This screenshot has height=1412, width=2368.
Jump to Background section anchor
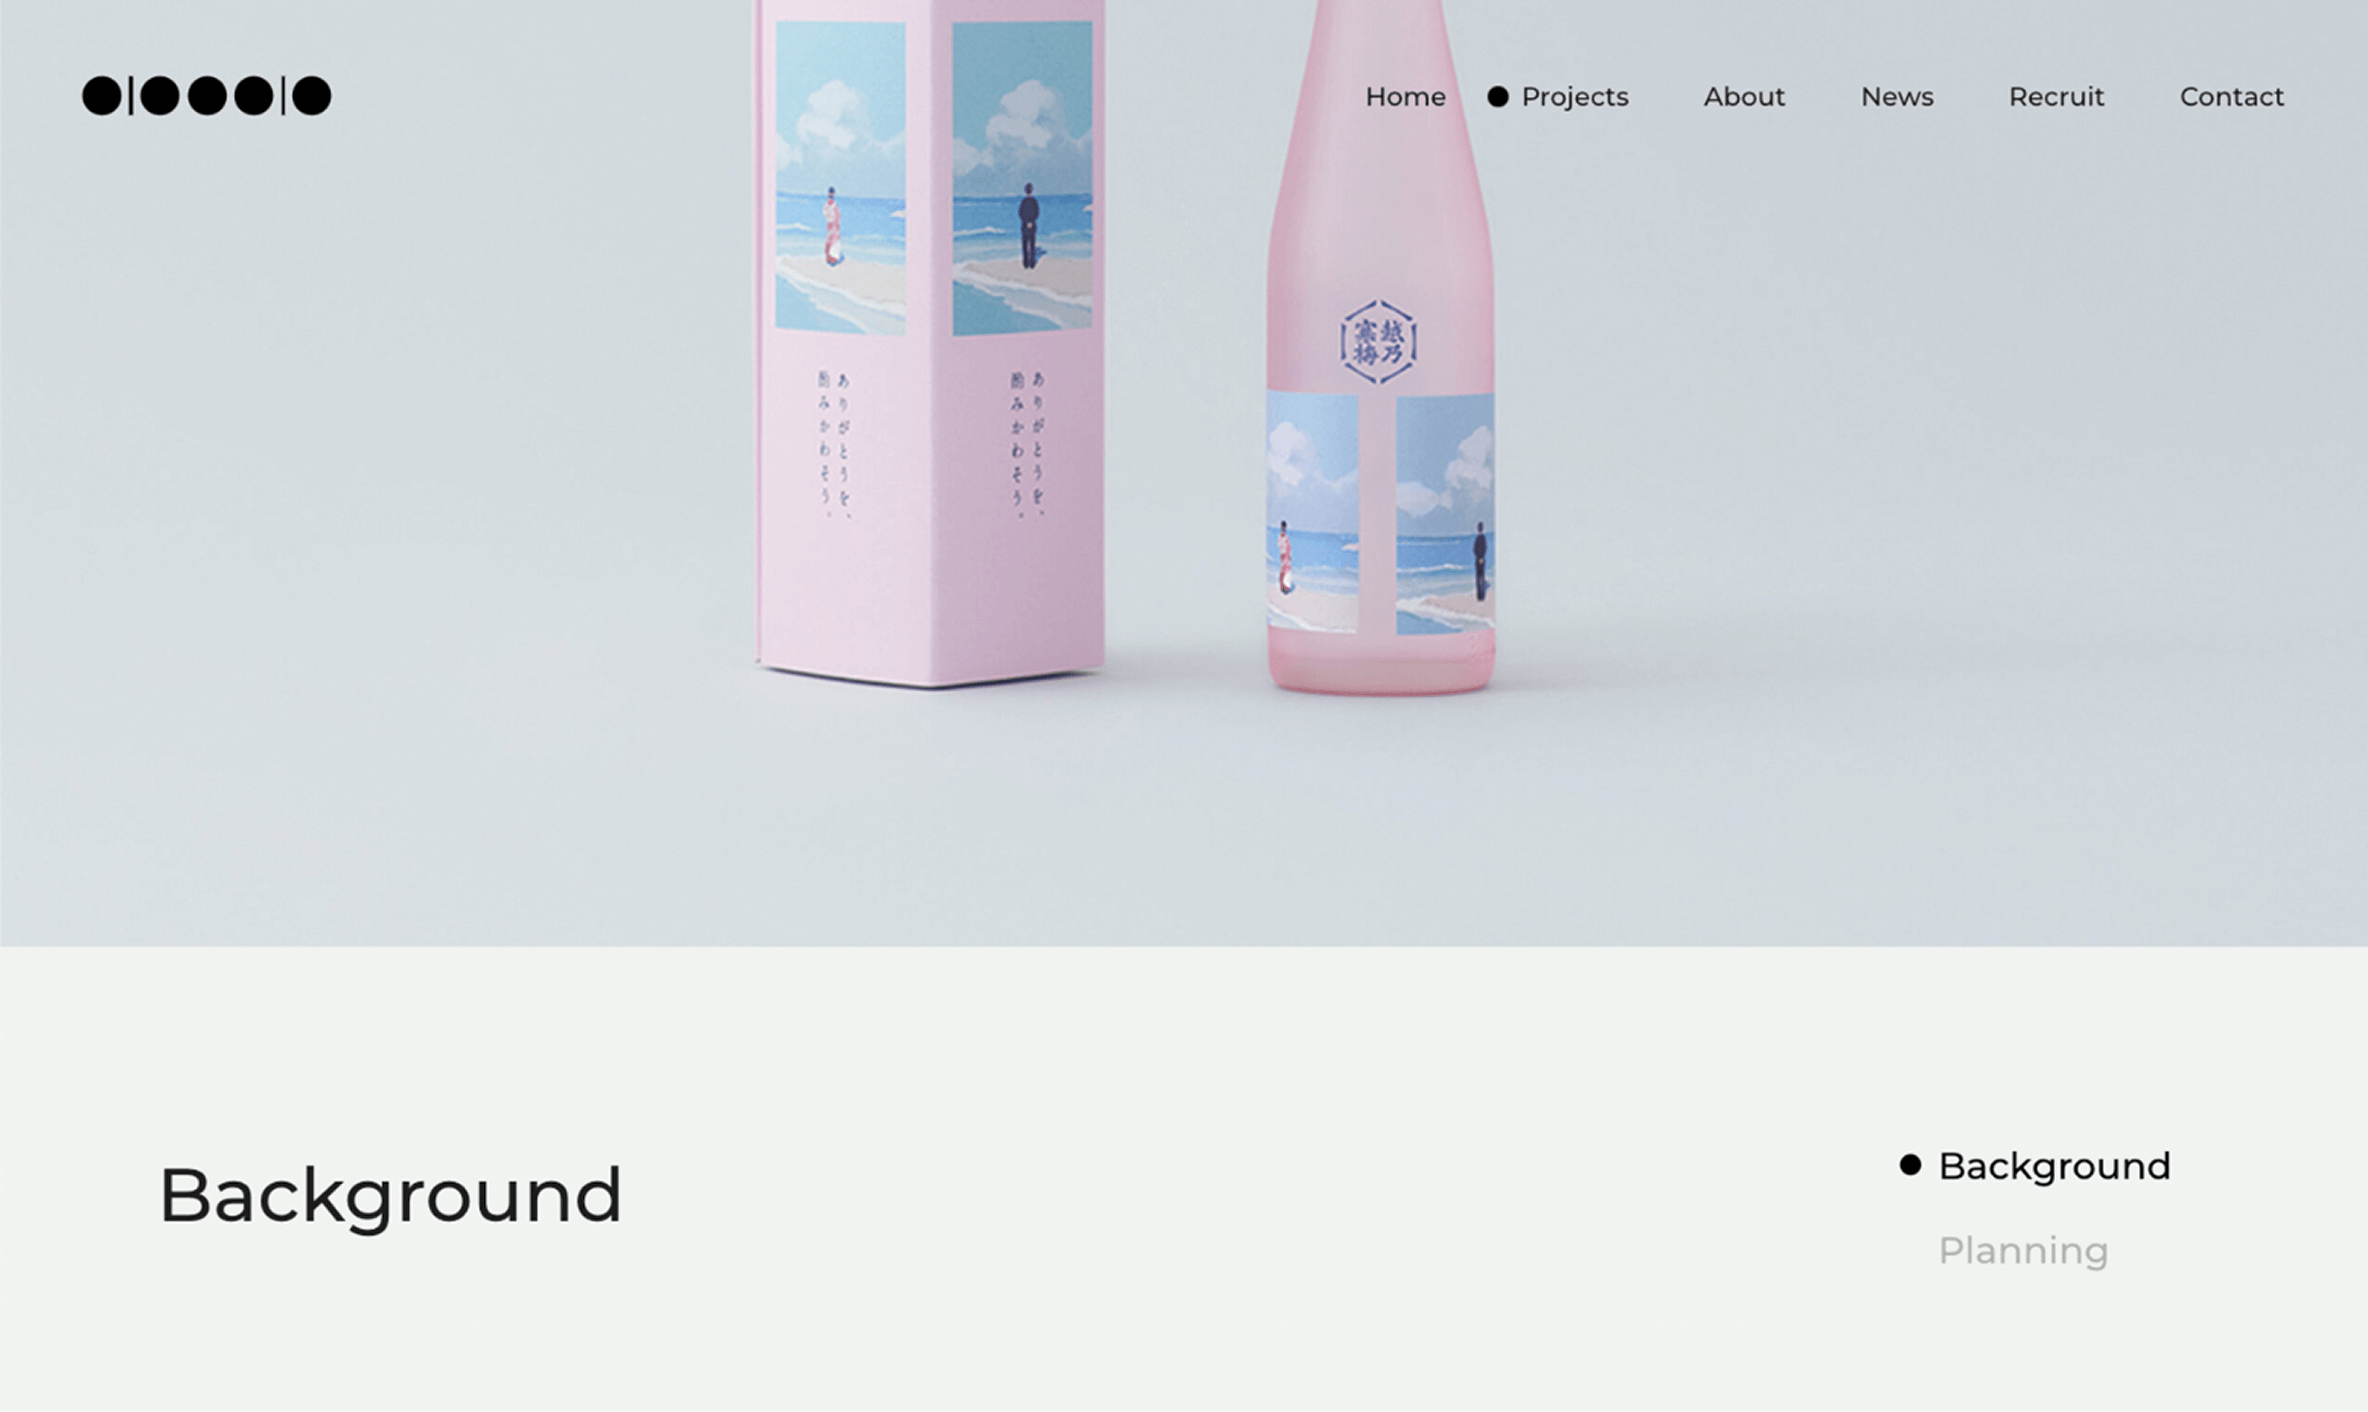pos(2054,1167)
